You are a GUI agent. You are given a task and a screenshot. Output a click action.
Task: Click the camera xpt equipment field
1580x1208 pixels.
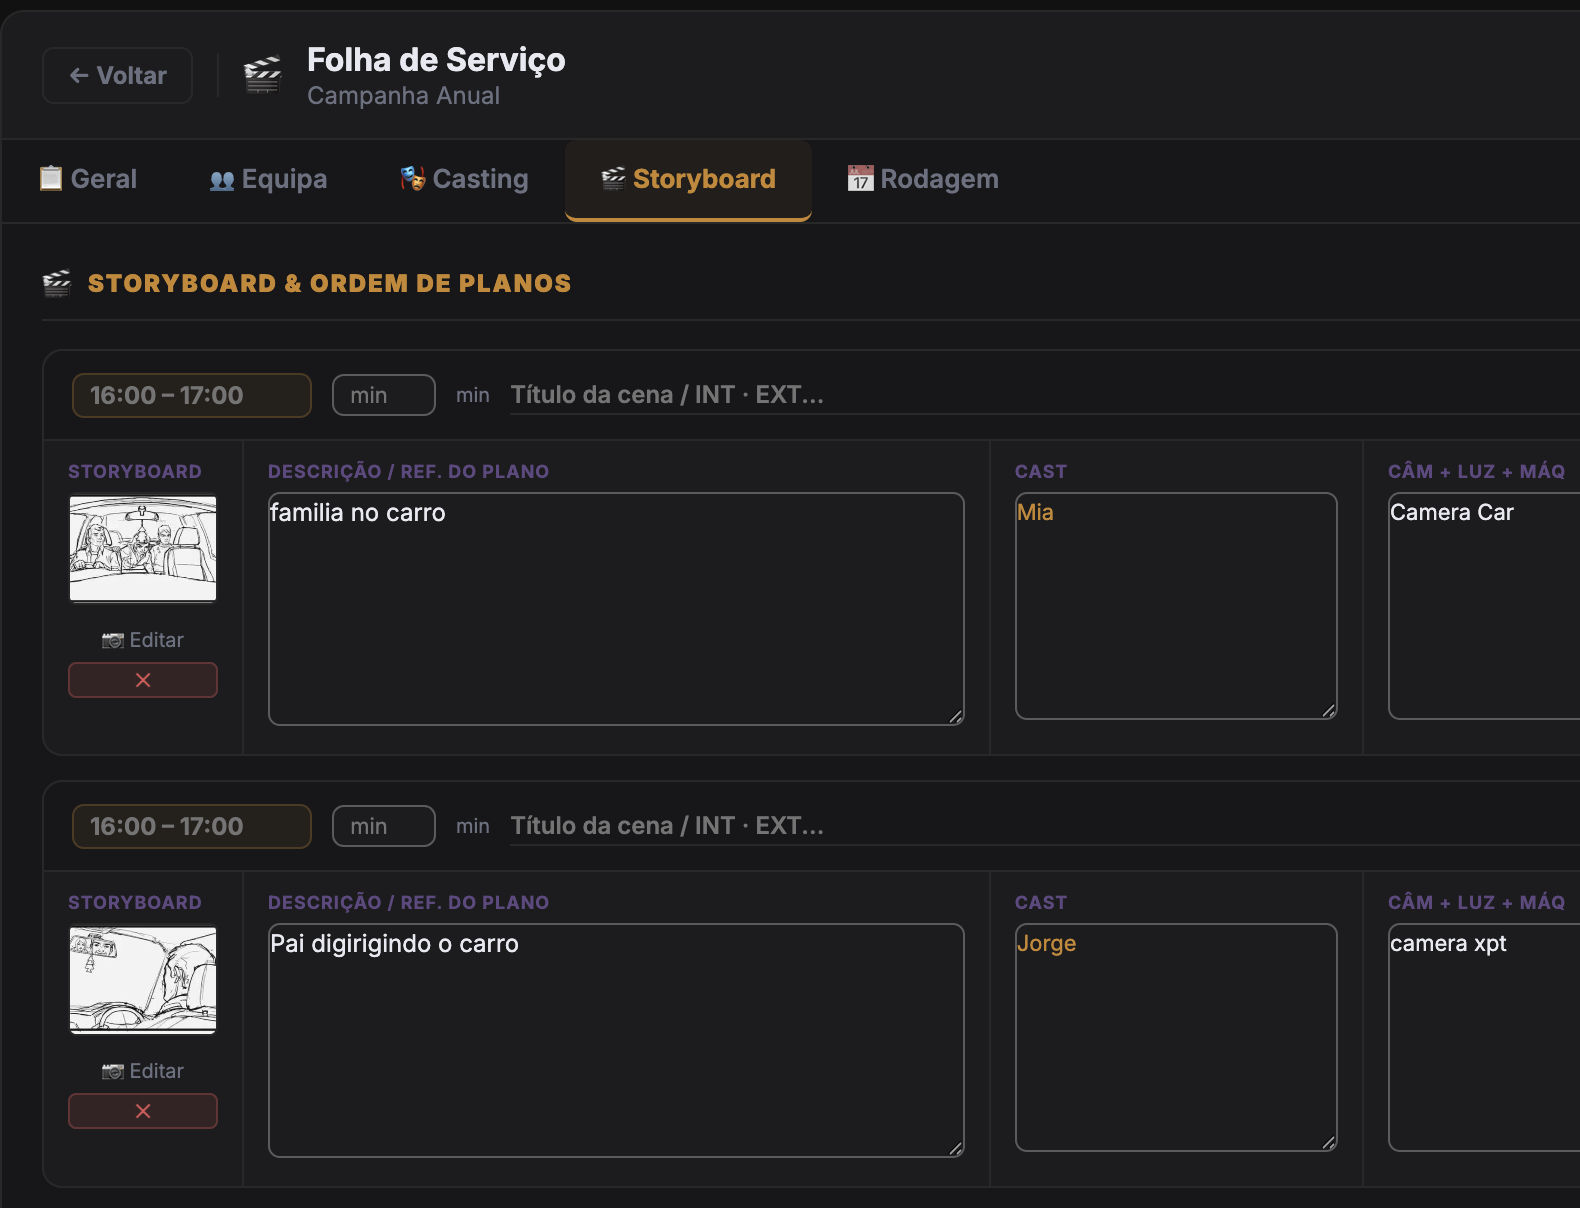(1484, 1037)
